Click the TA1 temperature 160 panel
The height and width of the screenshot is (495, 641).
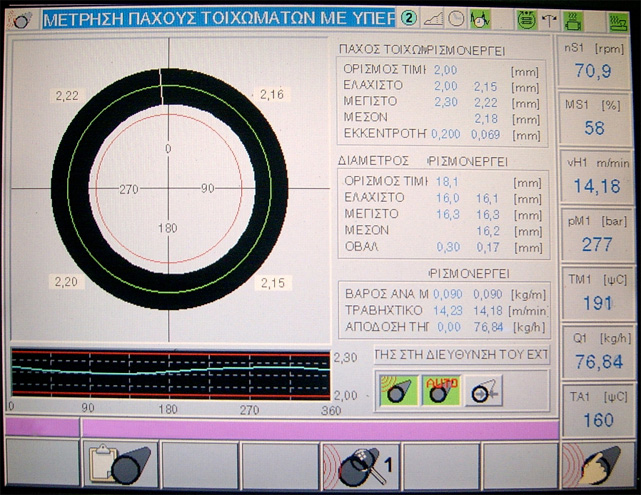(597, 418)
